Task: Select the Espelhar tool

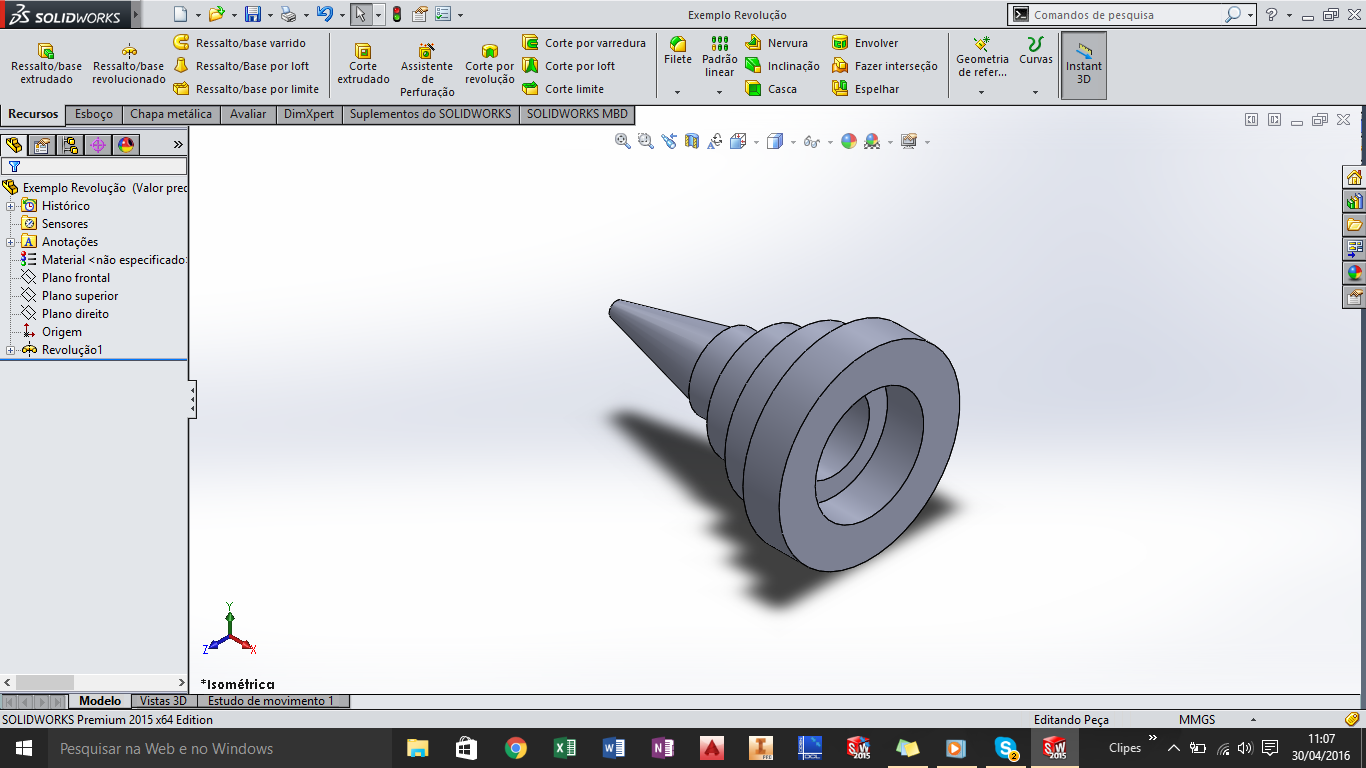Action: tap(866, 89)
